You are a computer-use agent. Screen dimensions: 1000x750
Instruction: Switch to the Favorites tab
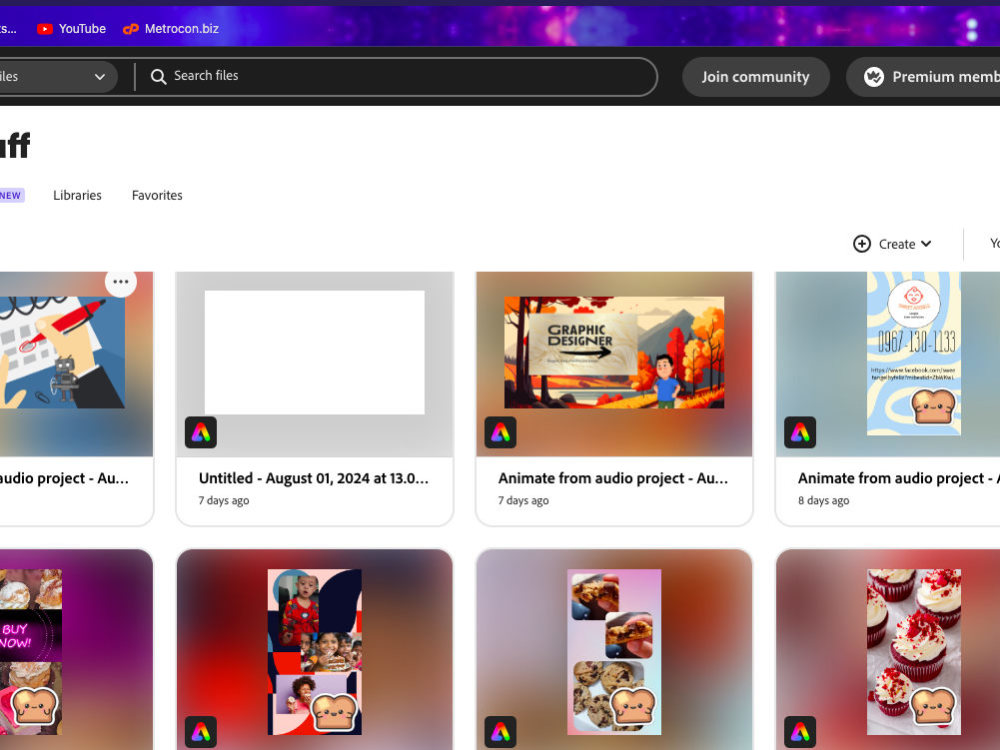pos(157,195)
